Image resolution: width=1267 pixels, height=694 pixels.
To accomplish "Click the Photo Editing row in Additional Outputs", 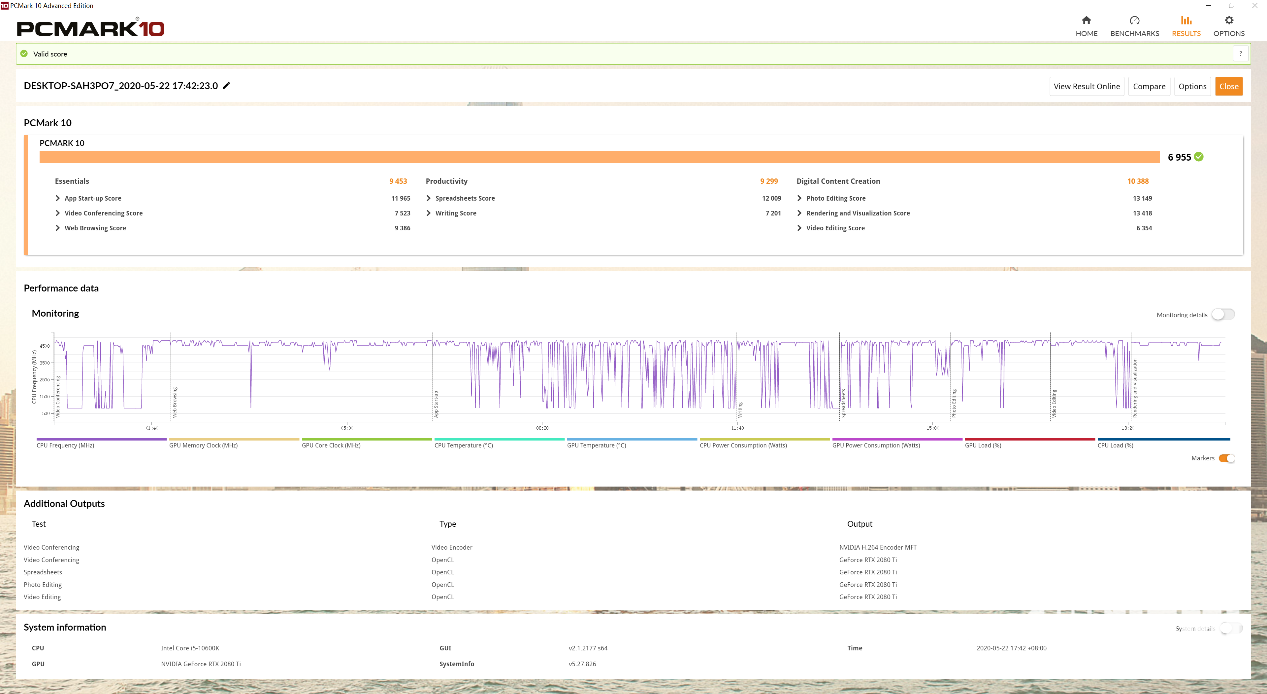I will (x=633, y=584).
